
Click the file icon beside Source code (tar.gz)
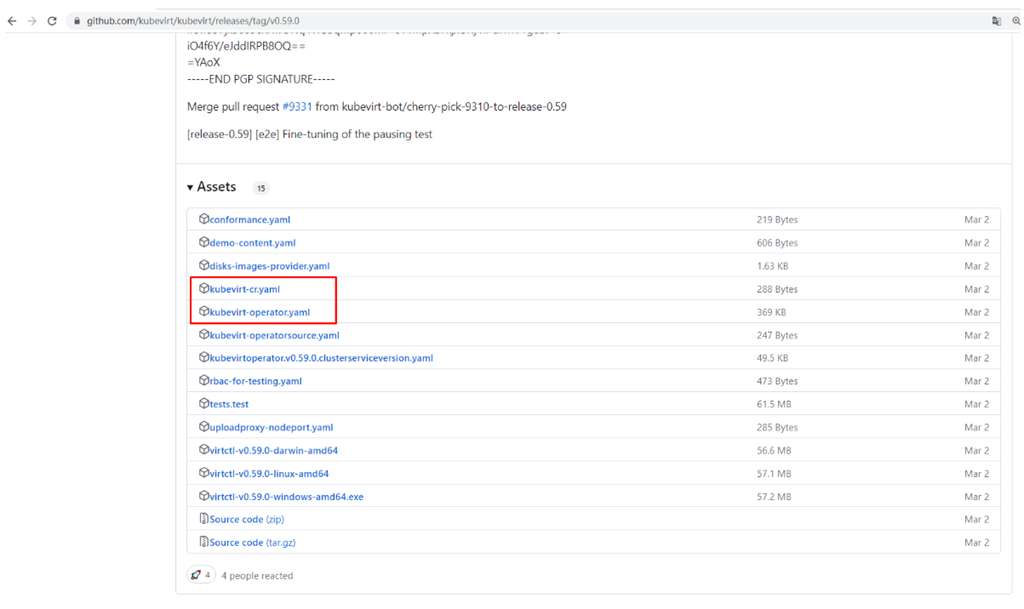pyautogui.click(x=204, y=542)
